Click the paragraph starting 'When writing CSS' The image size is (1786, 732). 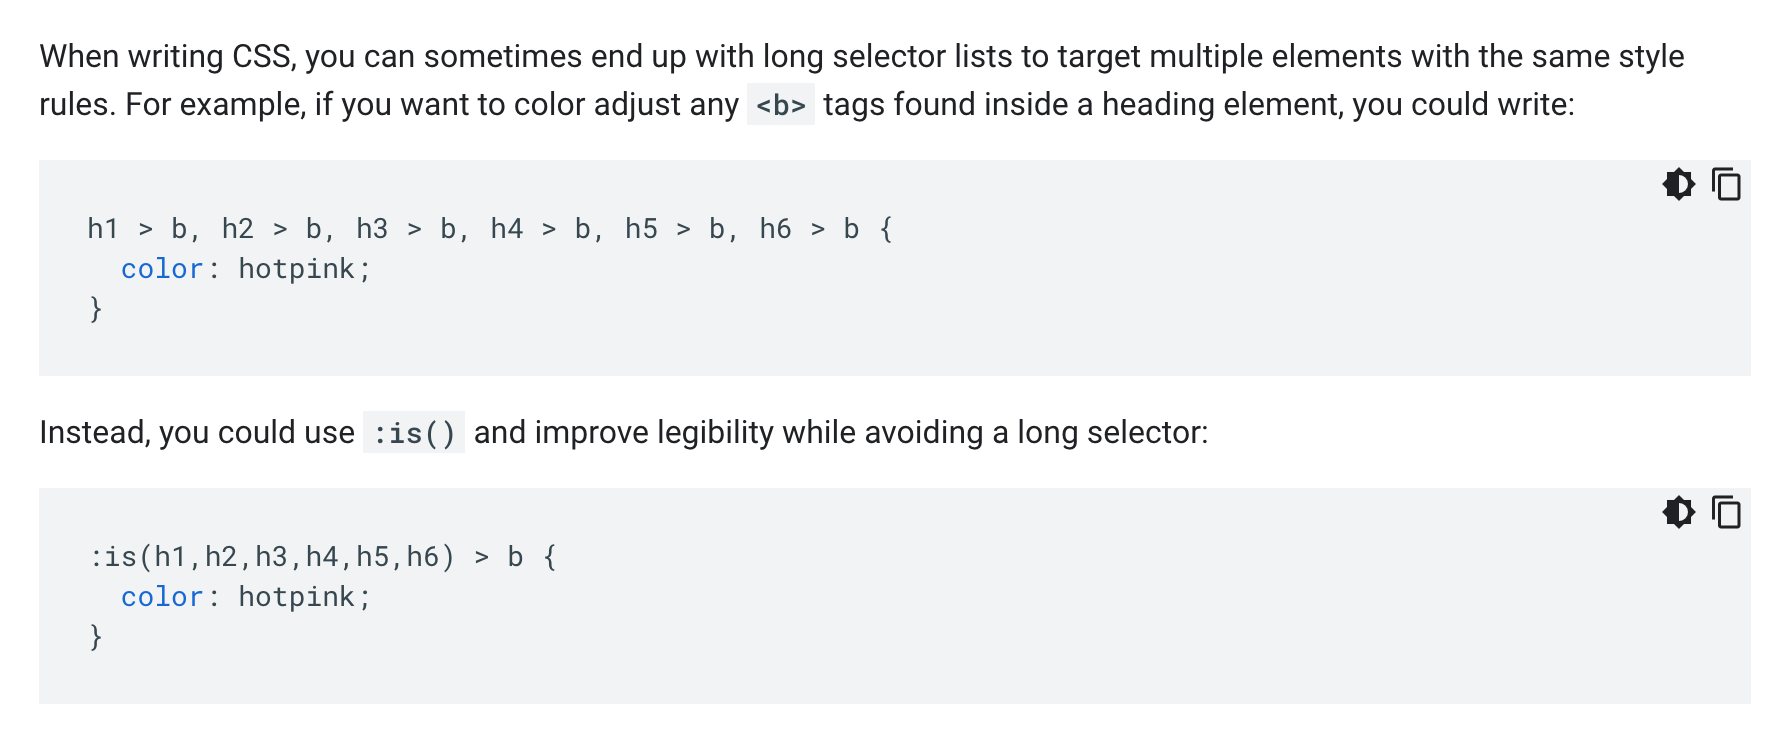point(862,80)
